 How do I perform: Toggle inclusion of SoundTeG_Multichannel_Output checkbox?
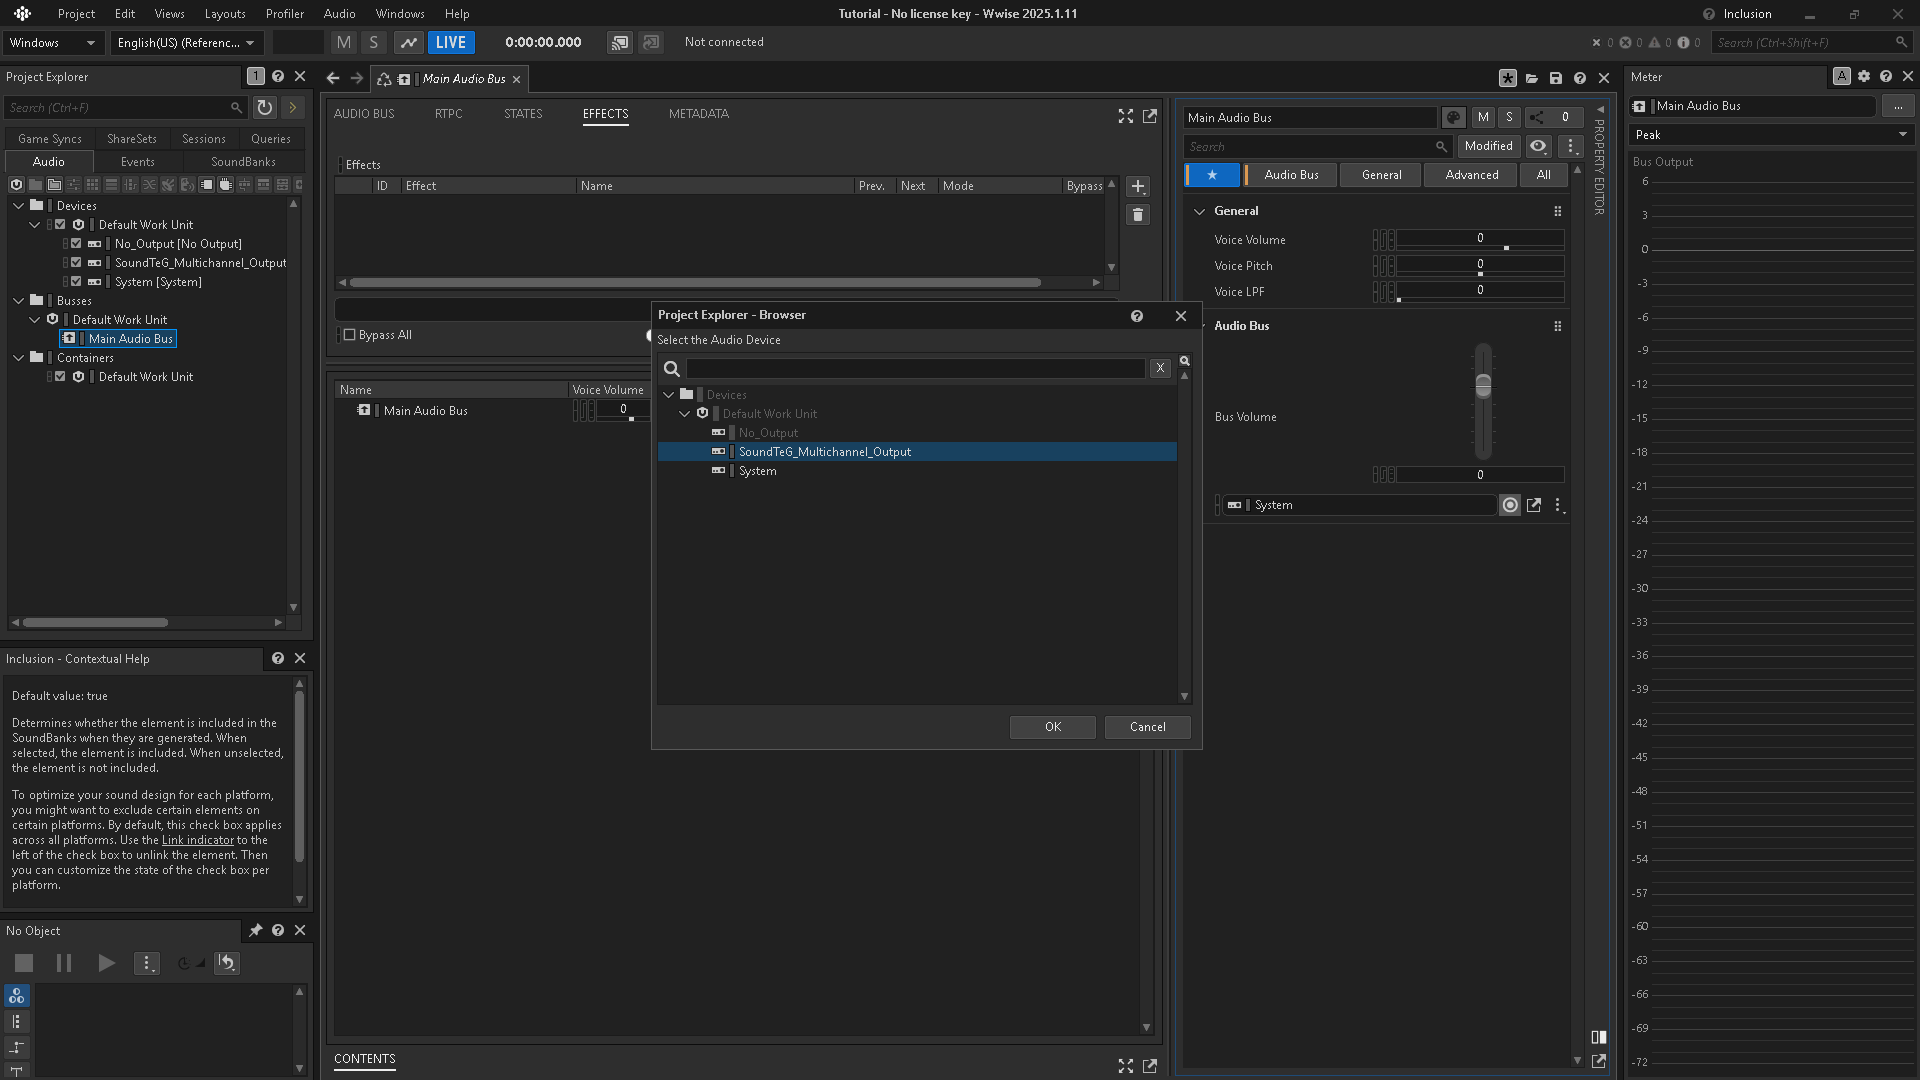tap(76, 262)
